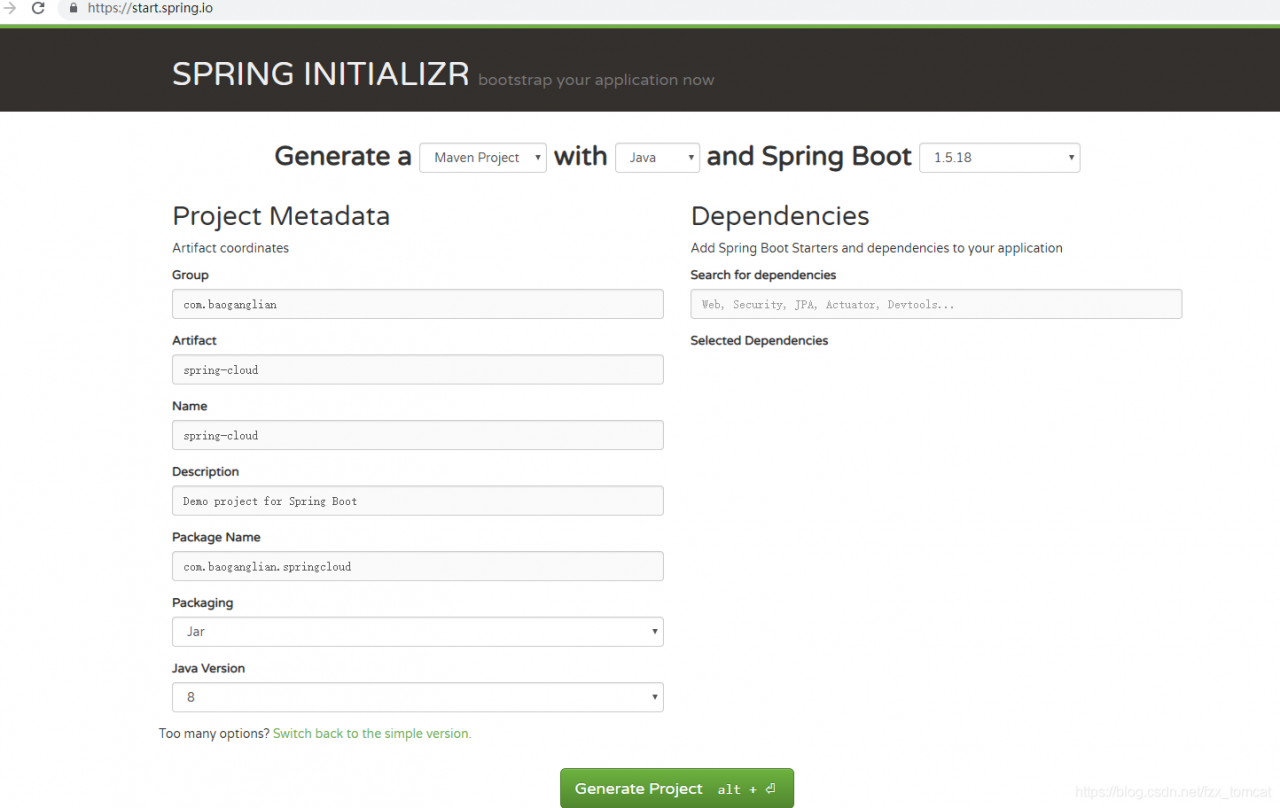
Task: Click into the Package Name field
Action: tap(418, 566)
